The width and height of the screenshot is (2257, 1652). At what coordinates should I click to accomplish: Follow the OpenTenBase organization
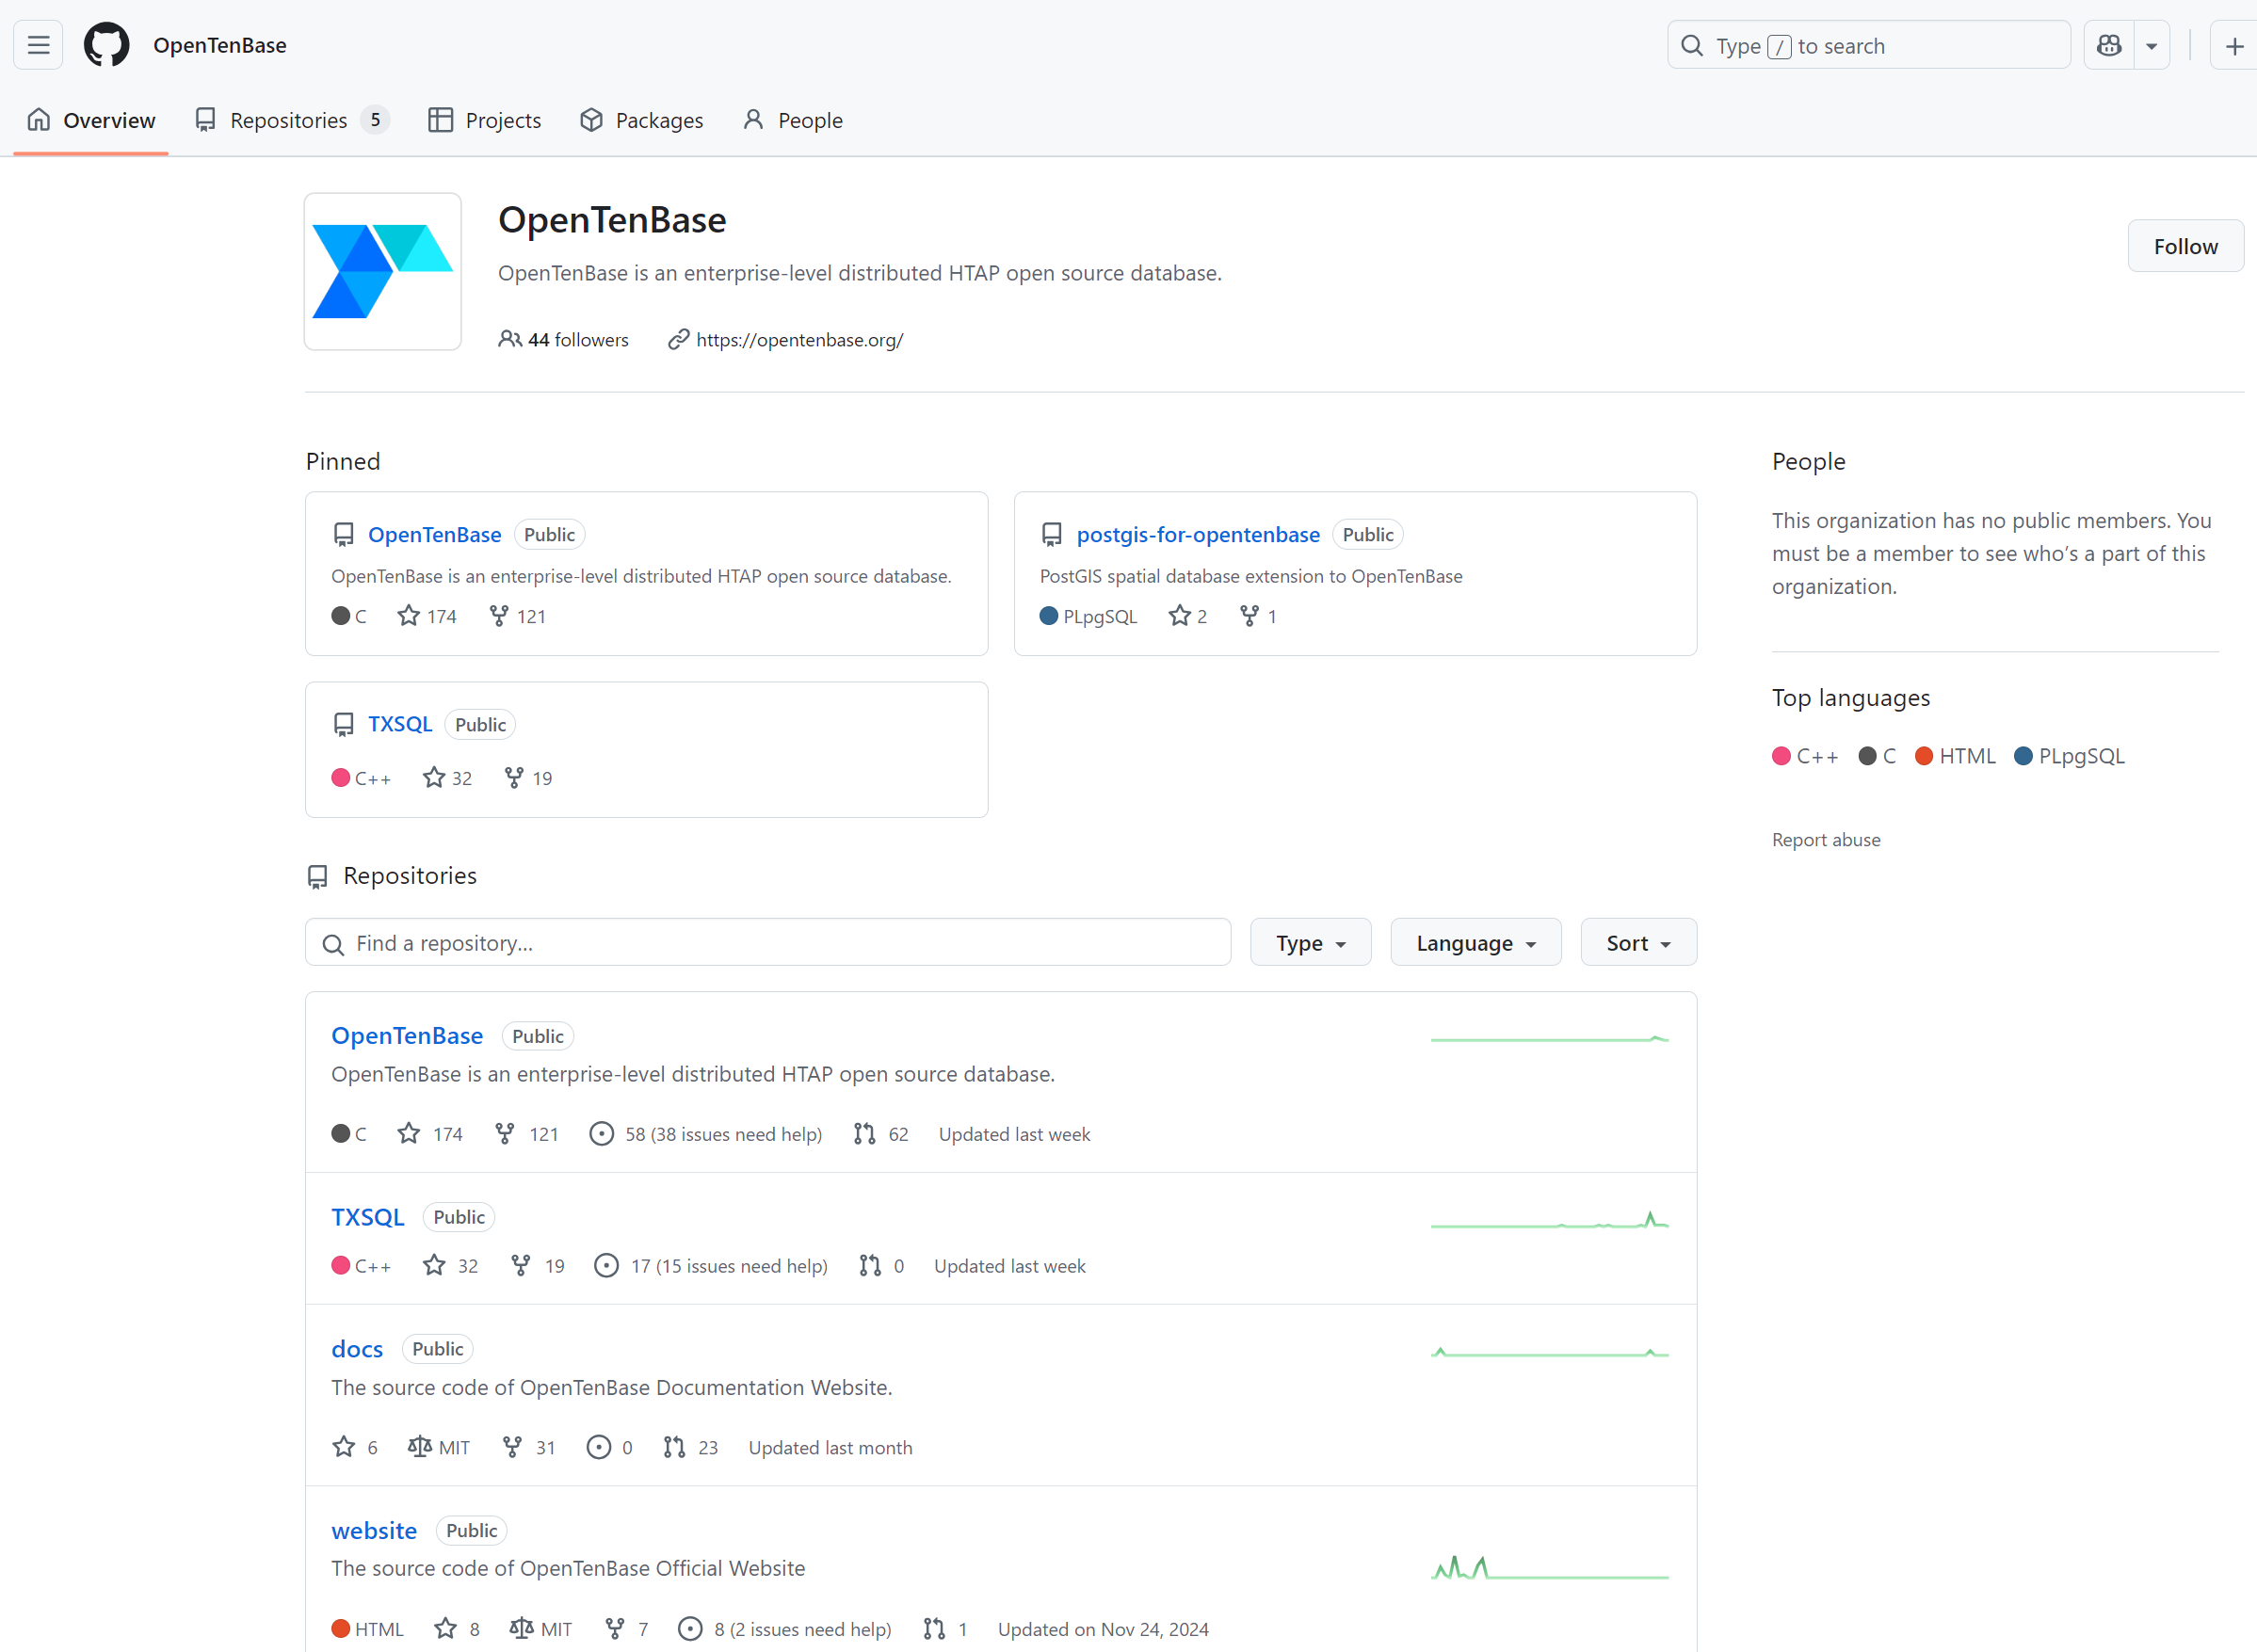(x=2185, y=246)
